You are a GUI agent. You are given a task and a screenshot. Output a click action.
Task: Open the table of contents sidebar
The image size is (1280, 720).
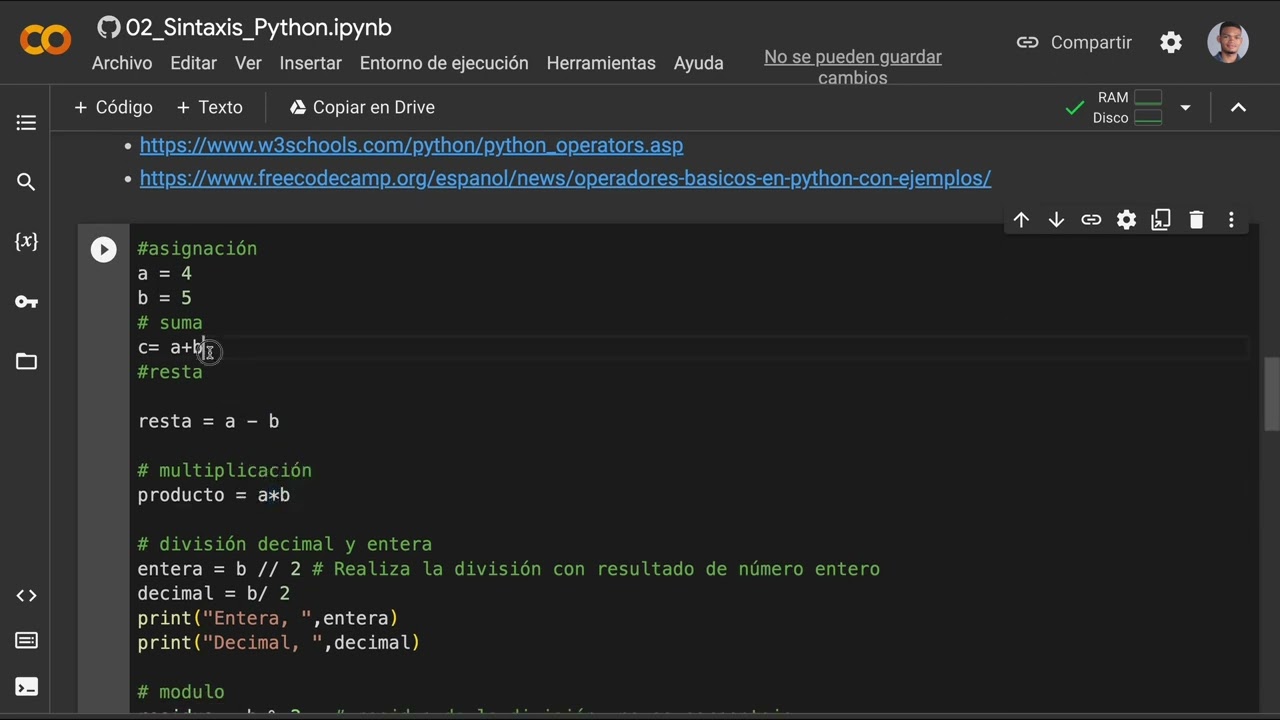[x=26, y=123]
